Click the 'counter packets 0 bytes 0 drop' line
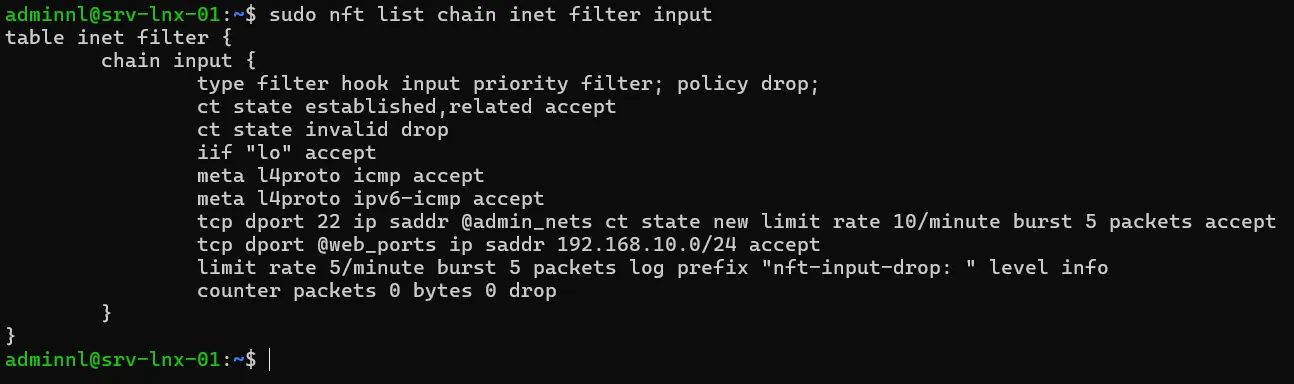 coord(377,291)
